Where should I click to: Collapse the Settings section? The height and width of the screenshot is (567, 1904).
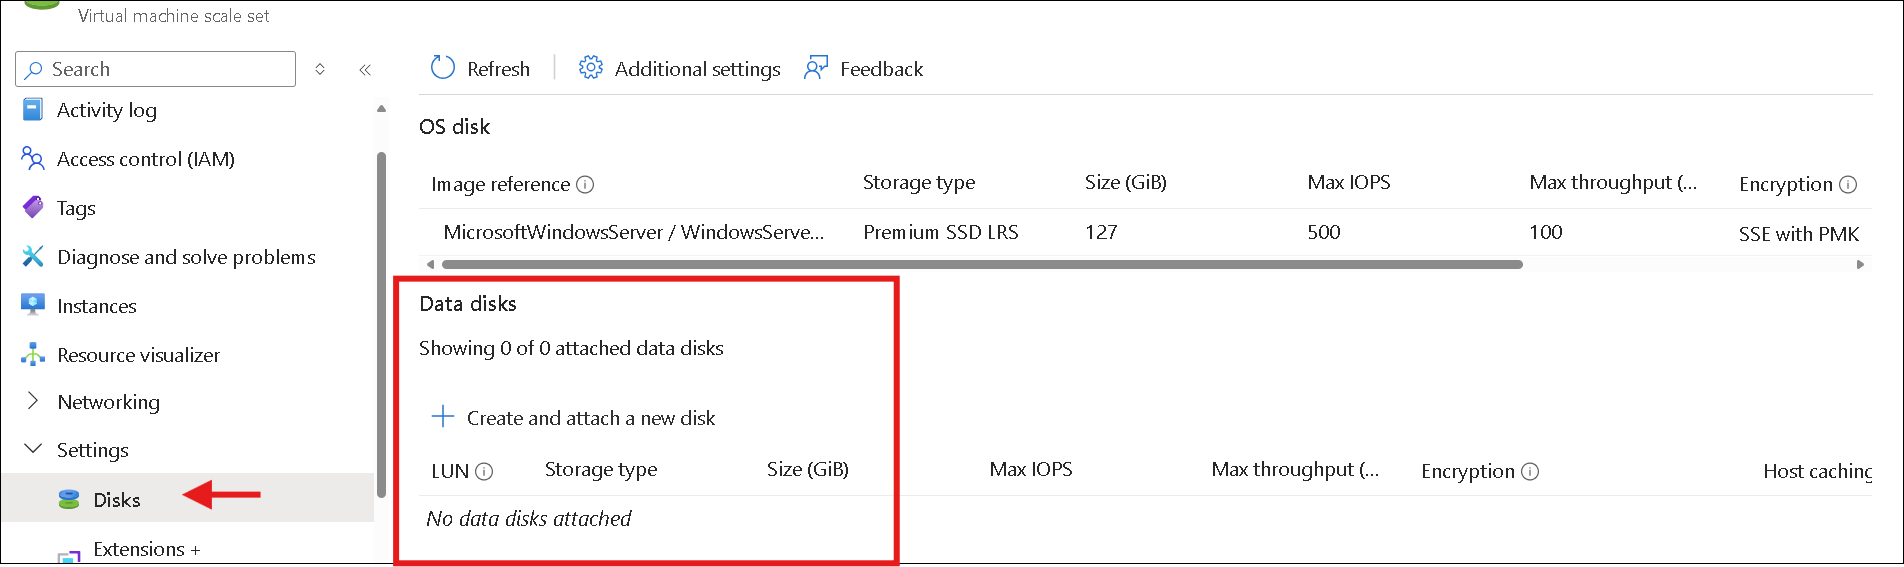[x=33, y=449]
